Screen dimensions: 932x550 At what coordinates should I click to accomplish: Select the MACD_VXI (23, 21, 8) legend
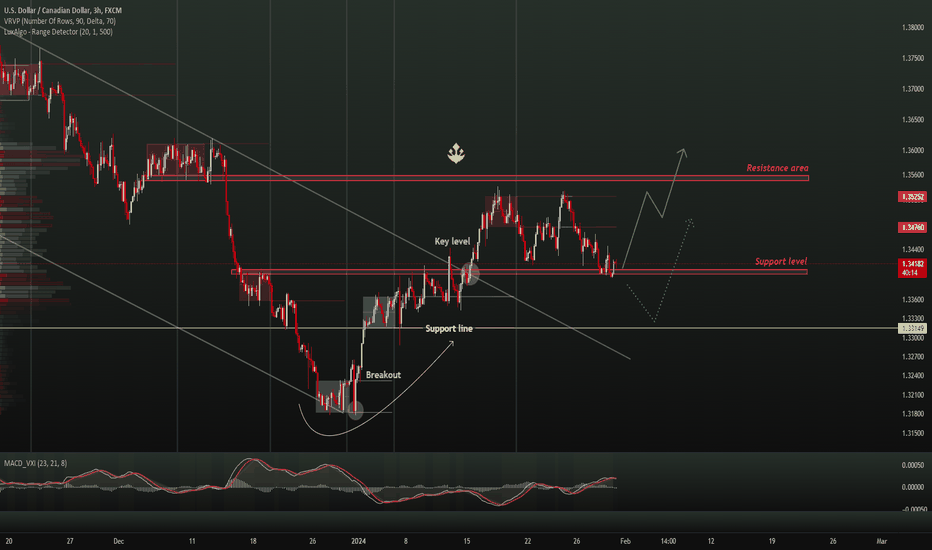point(36,463)
